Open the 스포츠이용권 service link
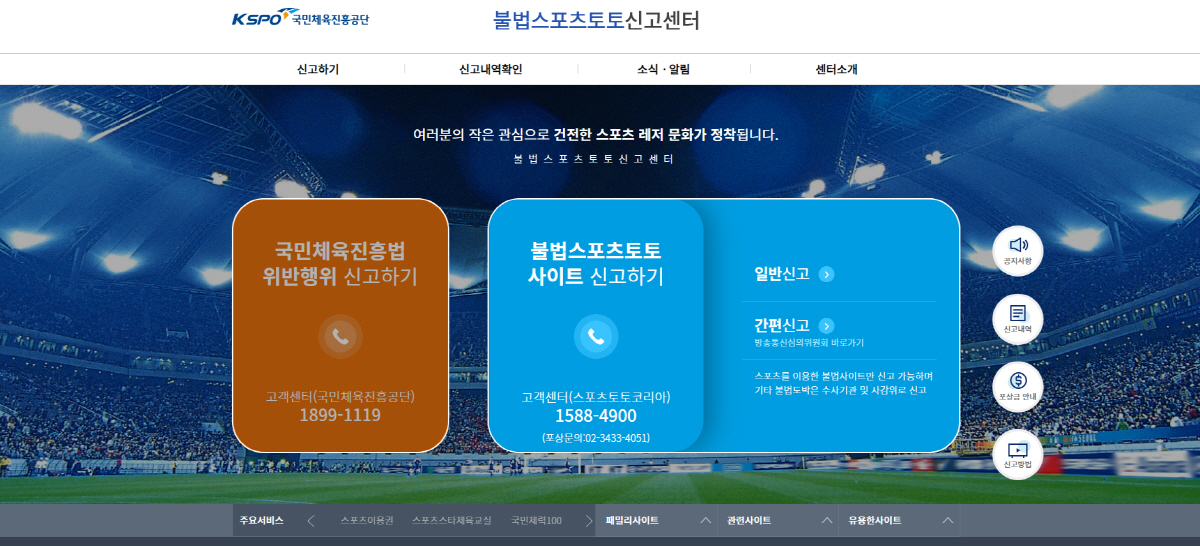Viewport: 1200px width, 546px height. [x=367, y=521]
